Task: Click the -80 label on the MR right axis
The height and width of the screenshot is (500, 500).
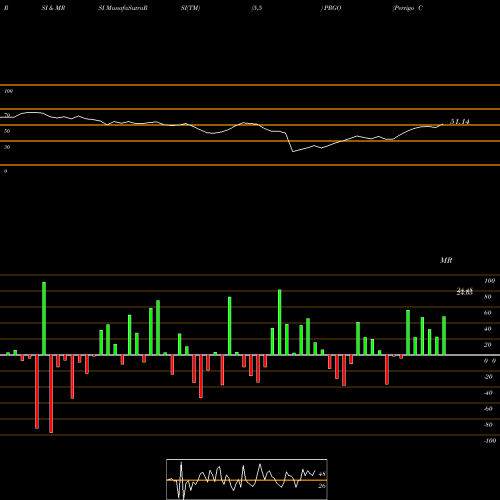Action: (x=488, y=425)
